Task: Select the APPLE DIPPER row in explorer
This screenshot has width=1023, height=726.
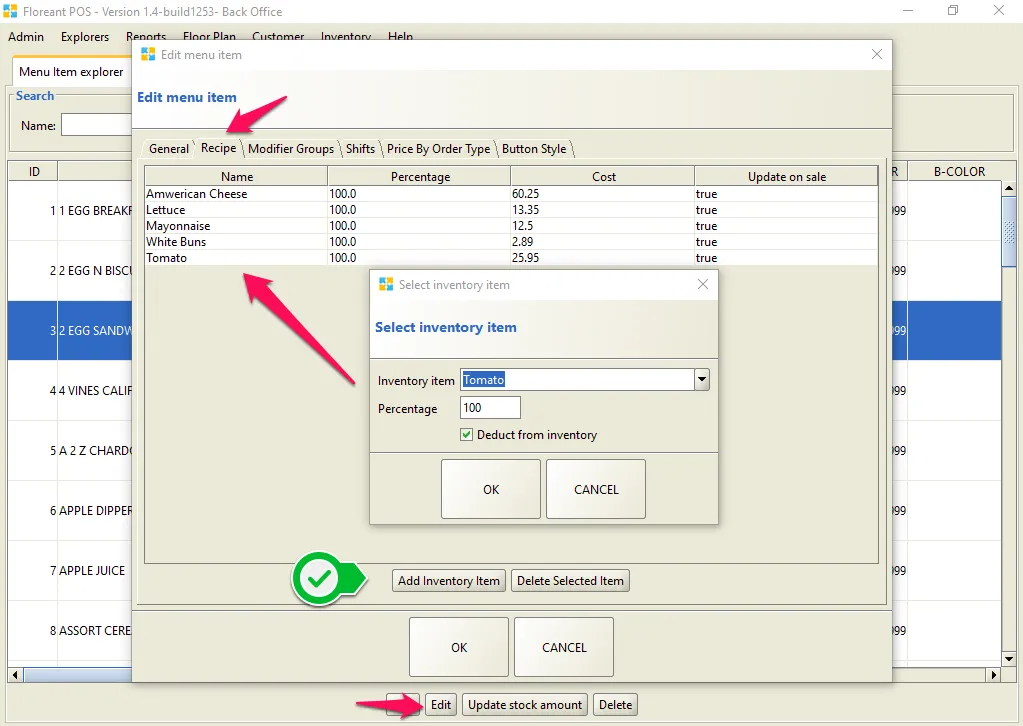Action: point(70,511)
